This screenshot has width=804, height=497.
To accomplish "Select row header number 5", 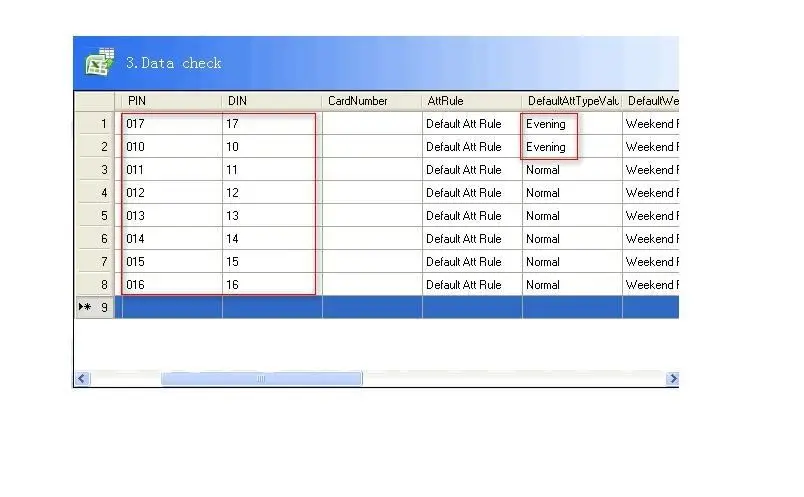I will point(95,216).
